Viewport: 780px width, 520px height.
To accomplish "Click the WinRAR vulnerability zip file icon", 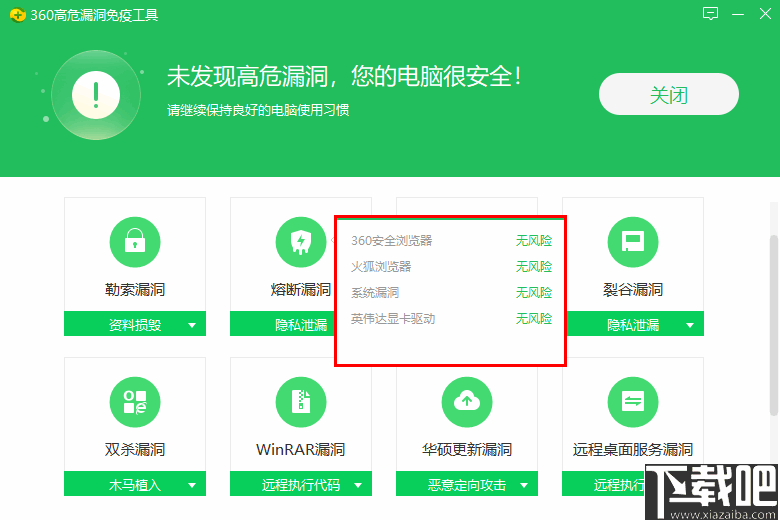I will pyautogui.click(x=301, y=402).
